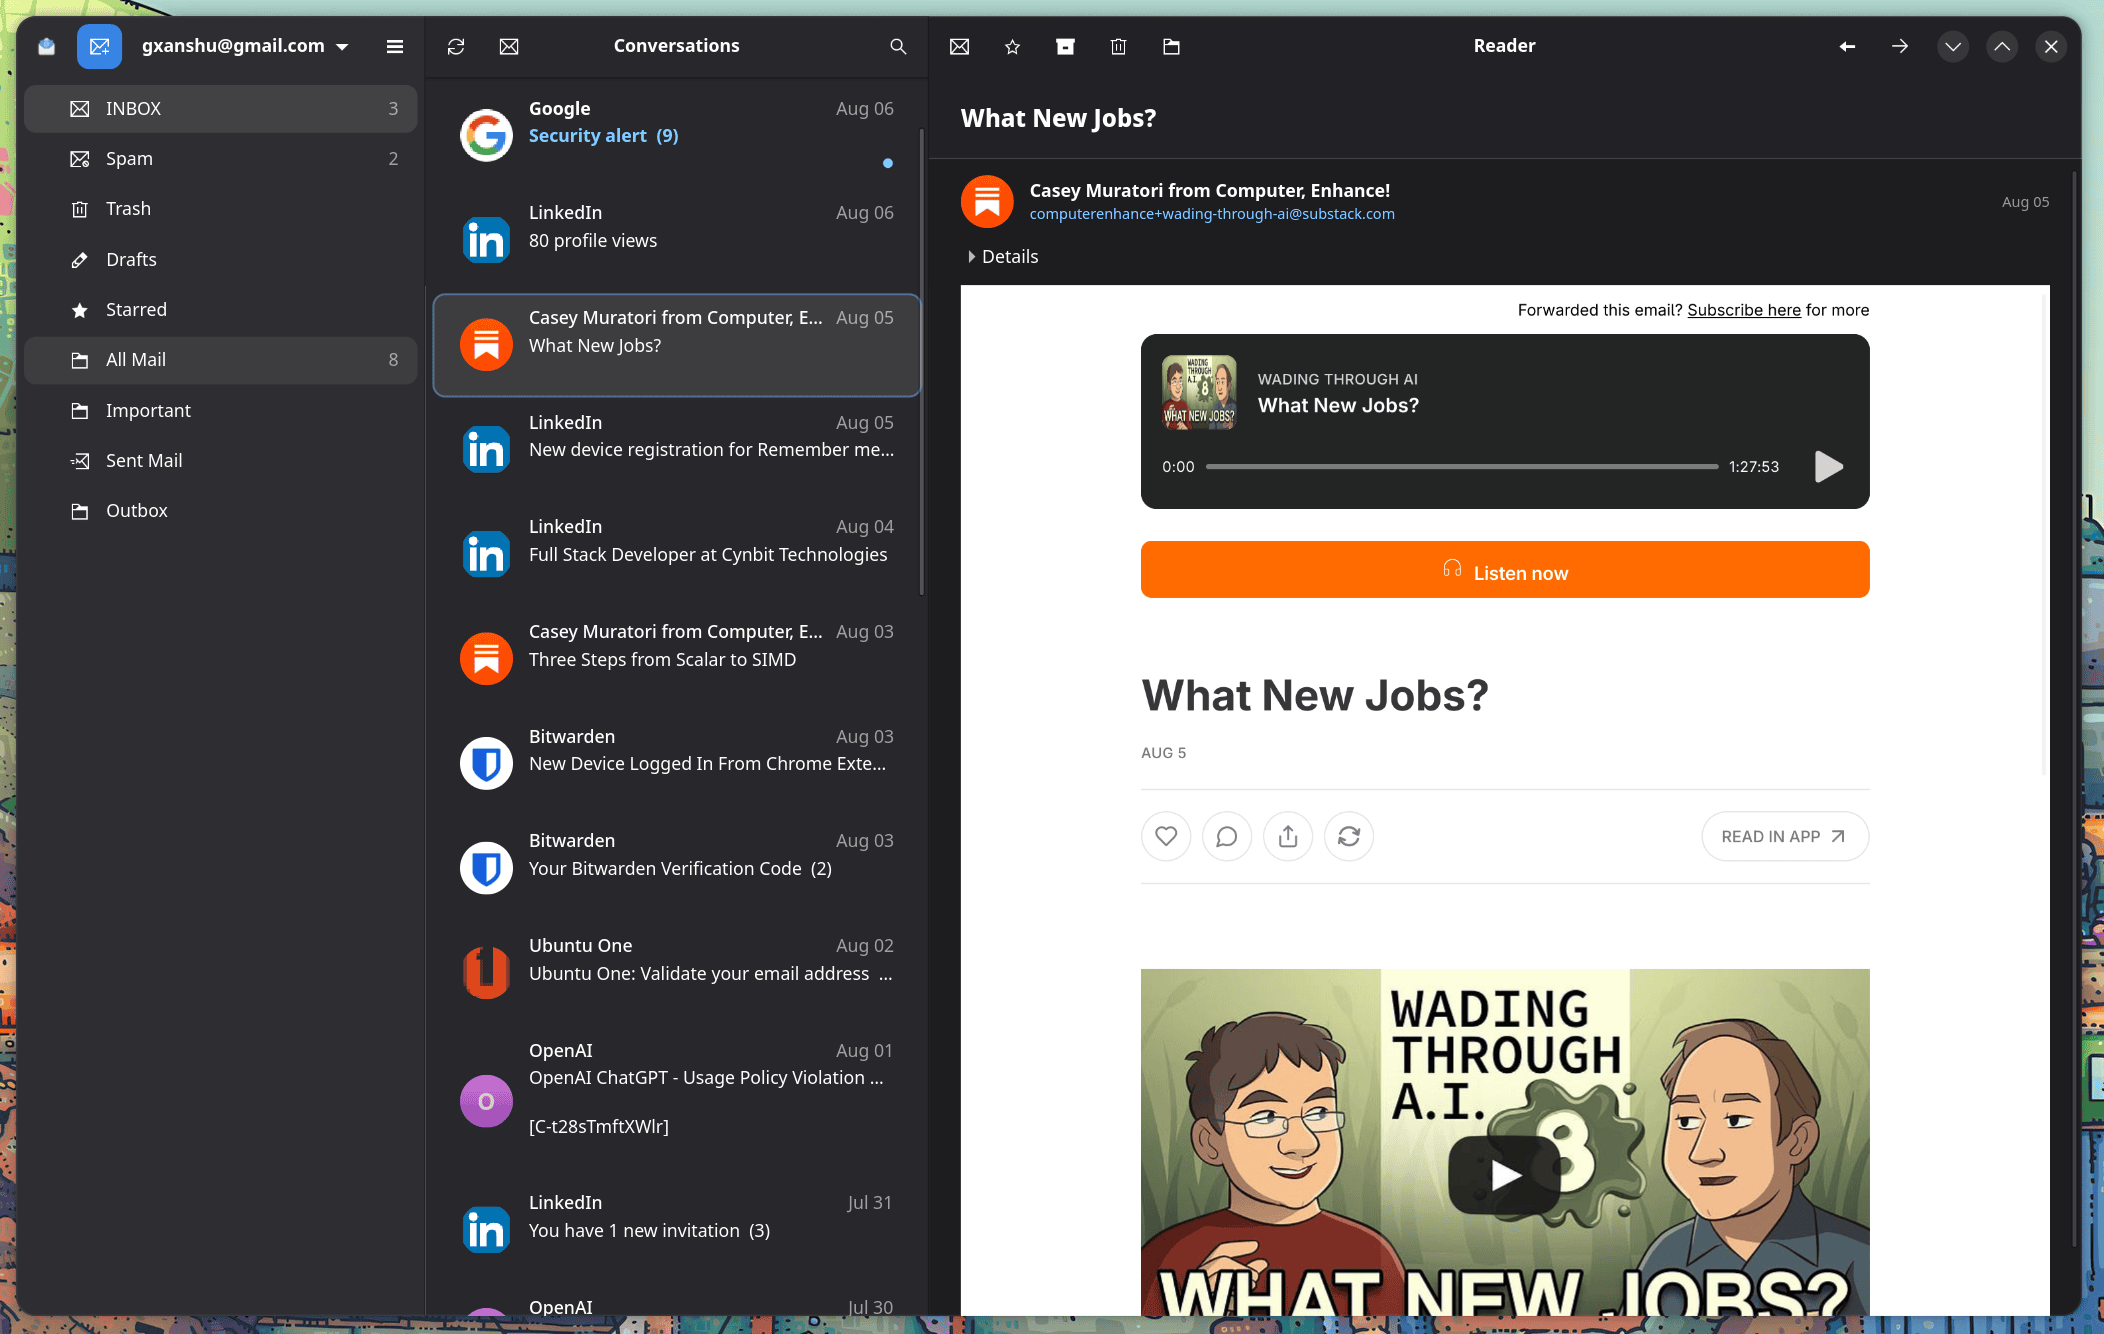This screenshot has height=1334, width=2104.
Task: Open the Outbox folder
Action: pyautogui.click(x=220, y=511)
